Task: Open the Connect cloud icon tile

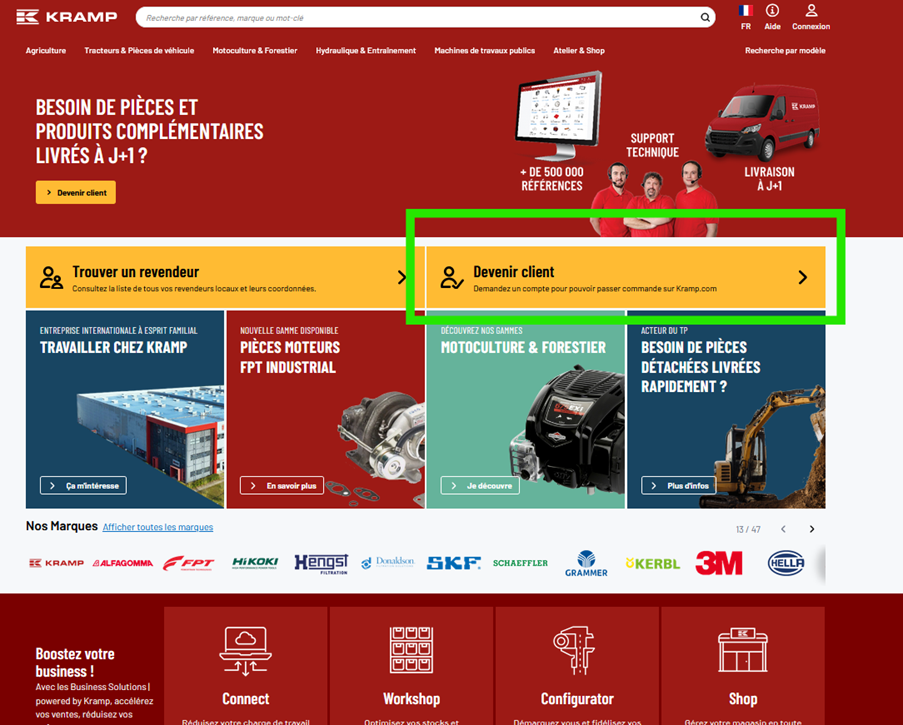Action: 245,650
